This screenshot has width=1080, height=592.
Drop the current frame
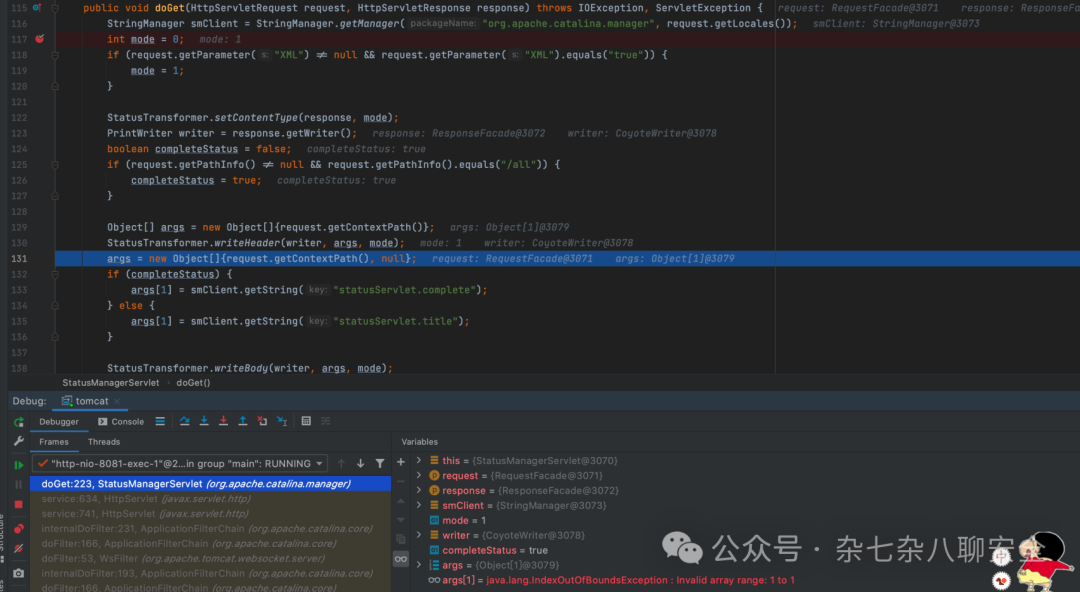[262, 421]
